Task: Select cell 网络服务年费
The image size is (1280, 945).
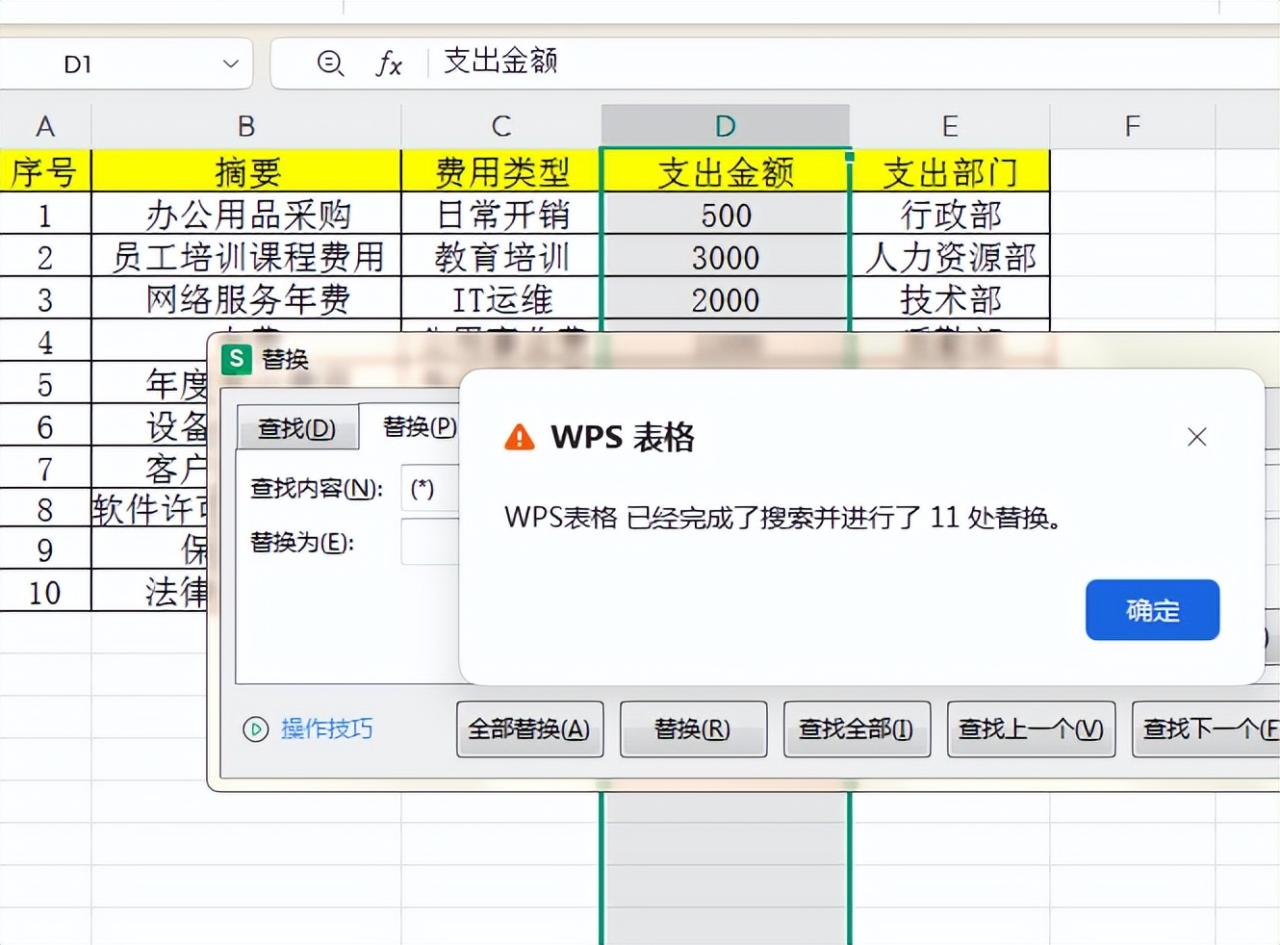Action: [x=246, y=298]
